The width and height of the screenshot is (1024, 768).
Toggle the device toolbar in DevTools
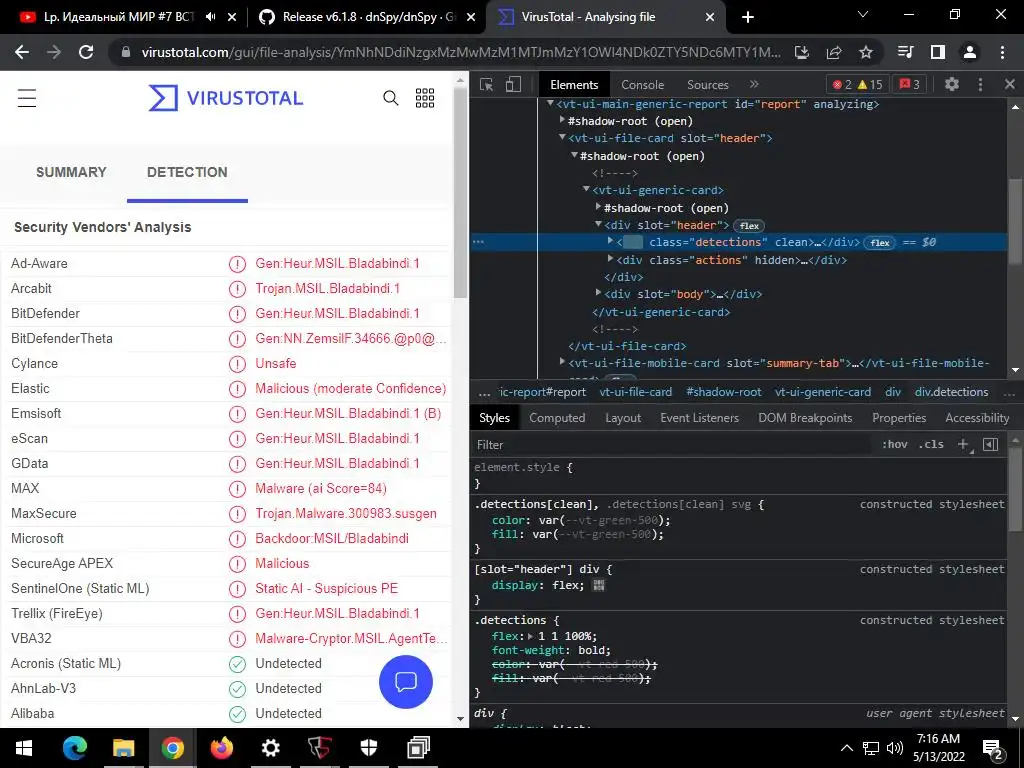[x=513, y=84]
